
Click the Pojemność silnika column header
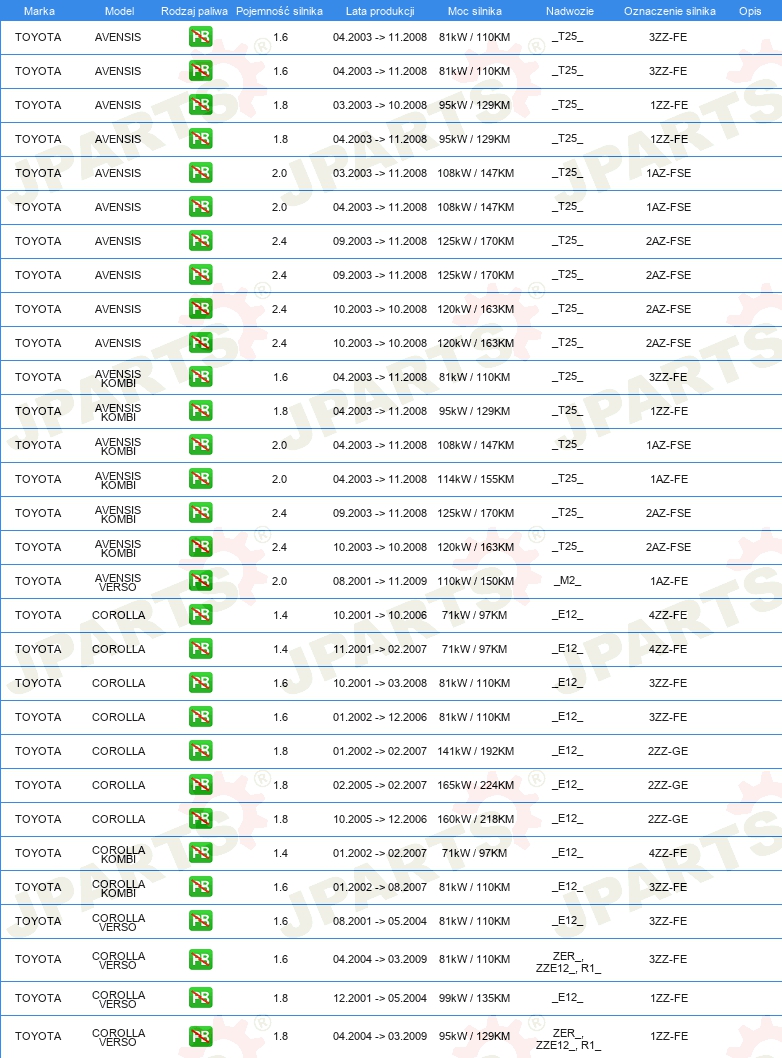tap(279, 11)
